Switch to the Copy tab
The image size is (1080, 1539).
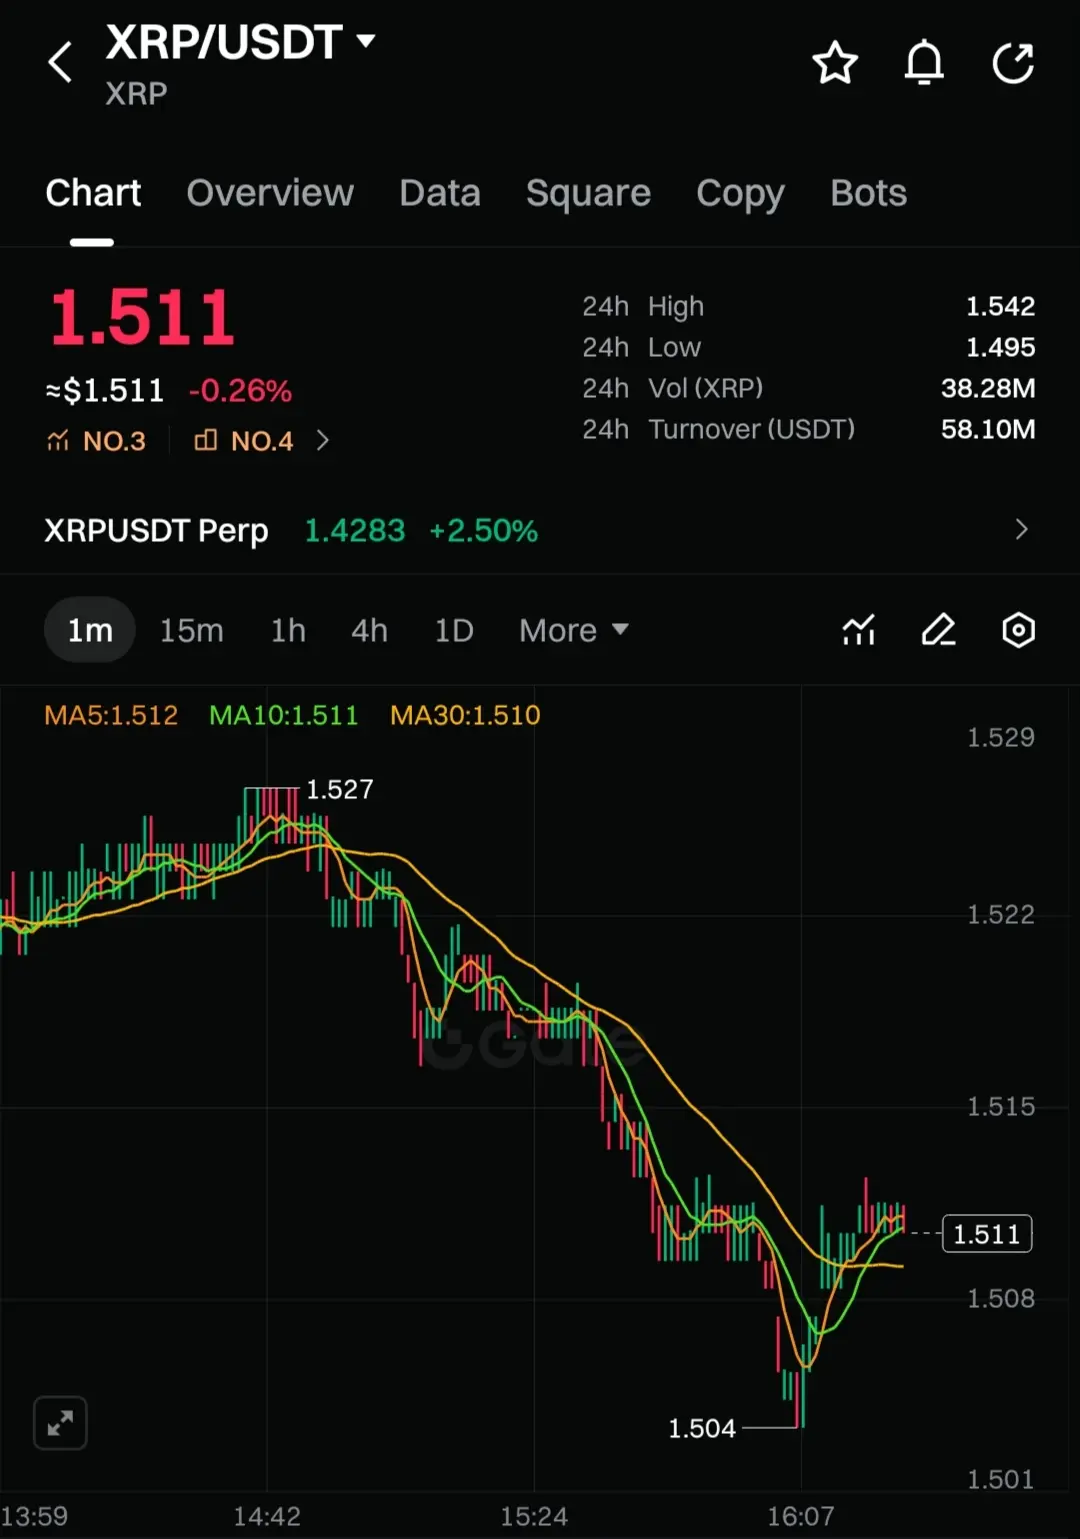click(740, 193)
